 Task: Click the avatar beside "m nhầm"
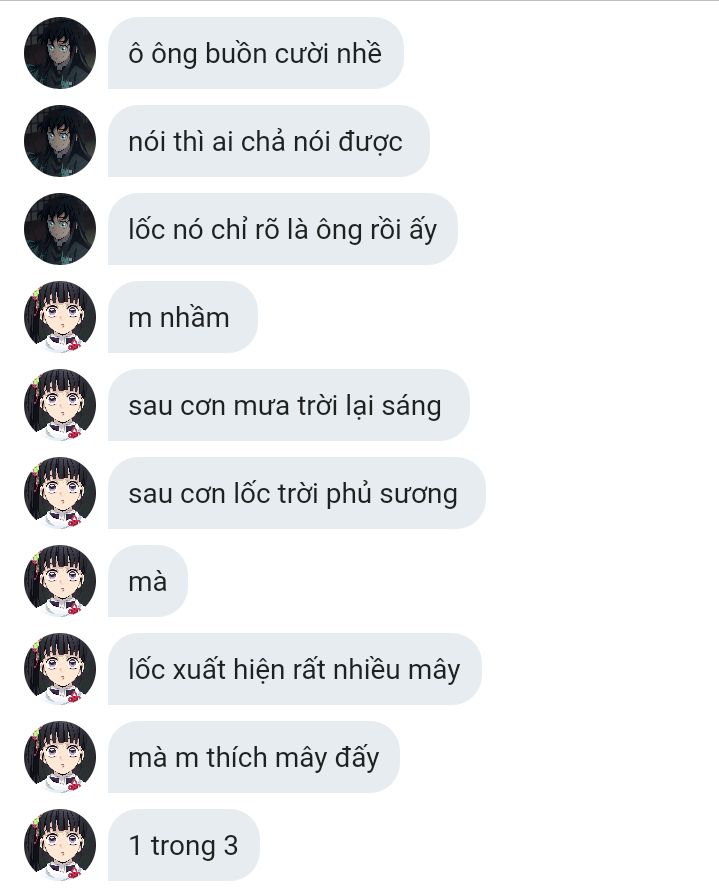pyautogui.click(x=60, y=317)
